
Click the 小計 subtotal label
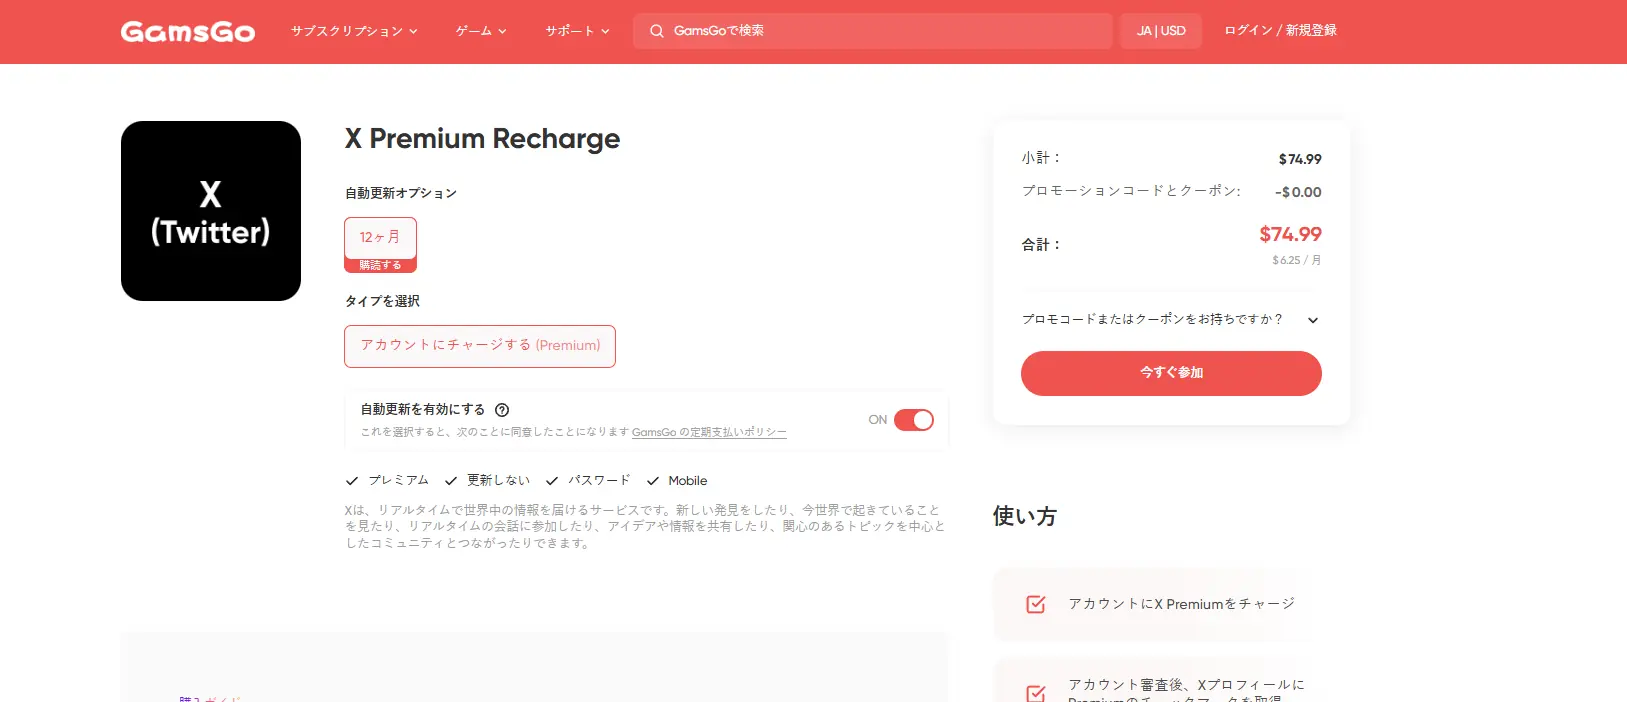coord(1041,158)
